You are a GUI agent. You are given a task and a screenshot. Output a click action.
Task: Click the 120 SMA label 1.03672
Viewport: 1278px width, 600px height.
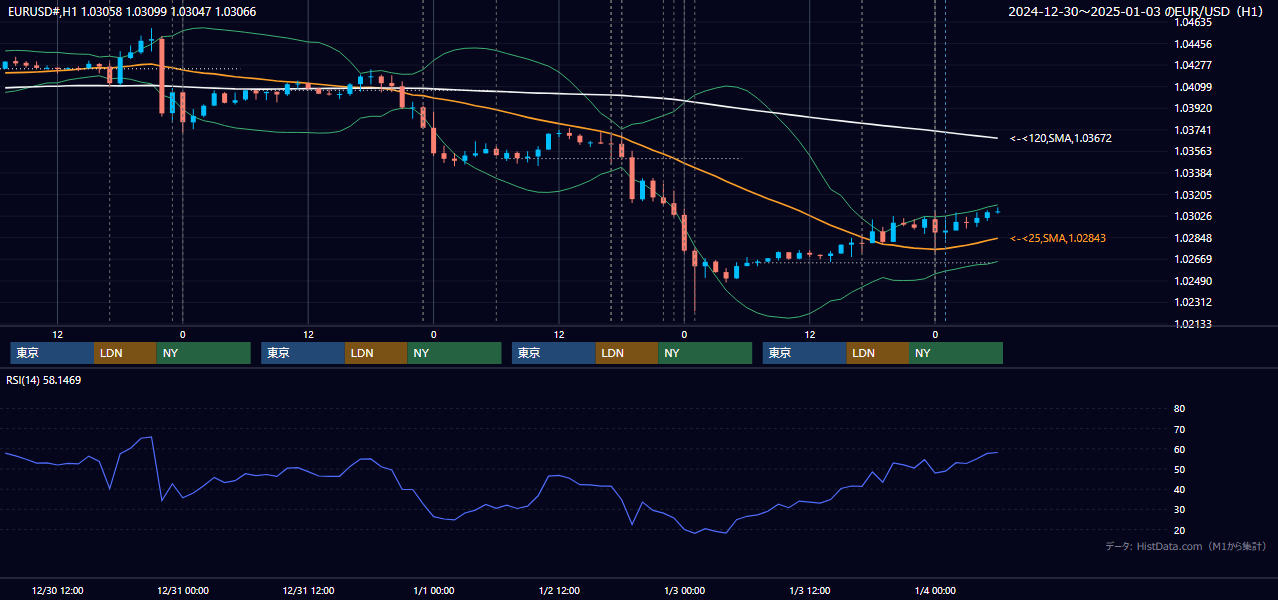(1061, 138)
